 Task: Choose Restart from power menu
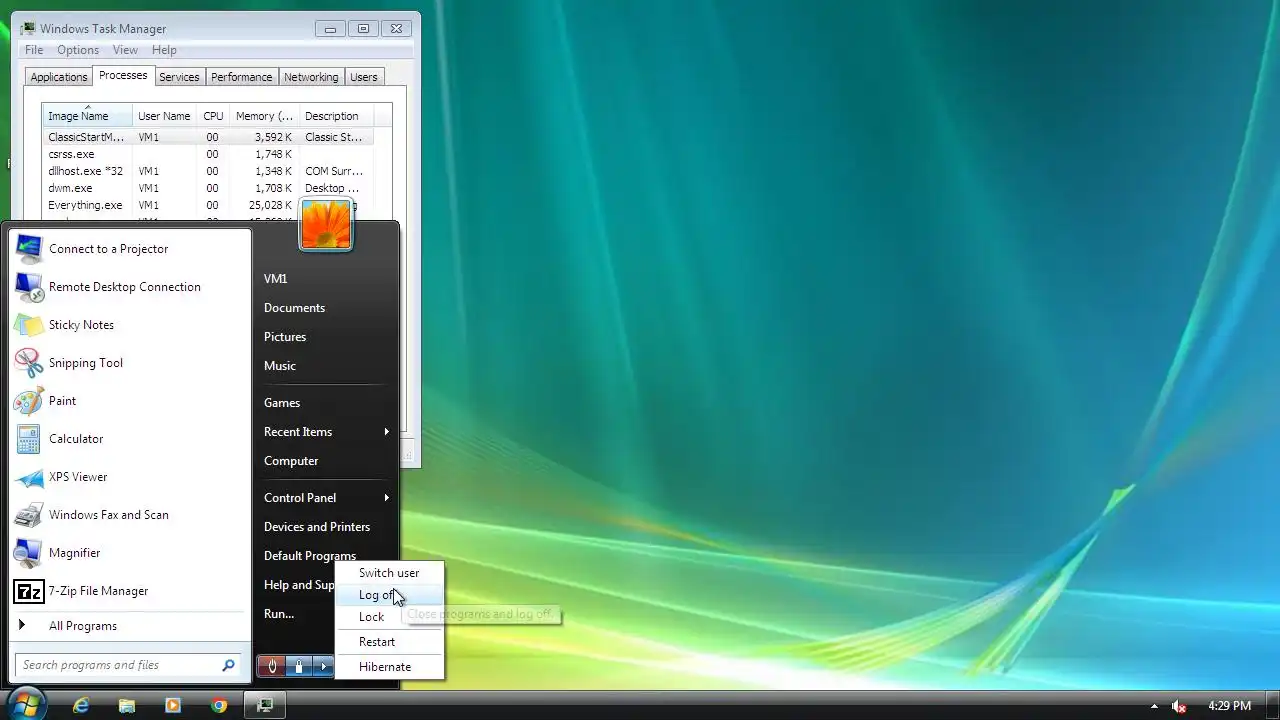click(389, 642)
